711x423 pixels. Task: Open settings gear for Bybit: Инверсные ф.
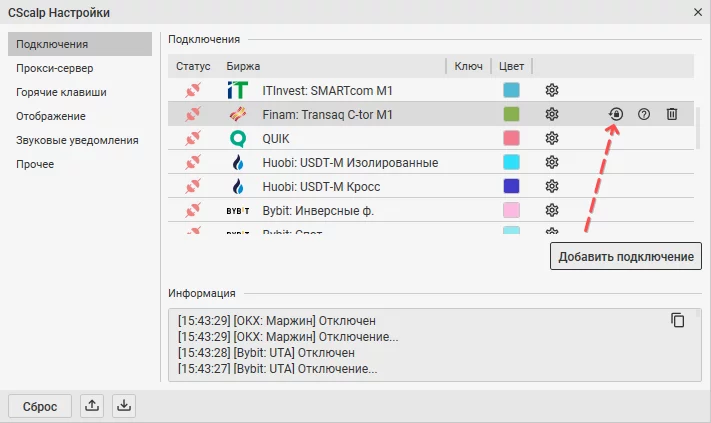click(551, 210)
